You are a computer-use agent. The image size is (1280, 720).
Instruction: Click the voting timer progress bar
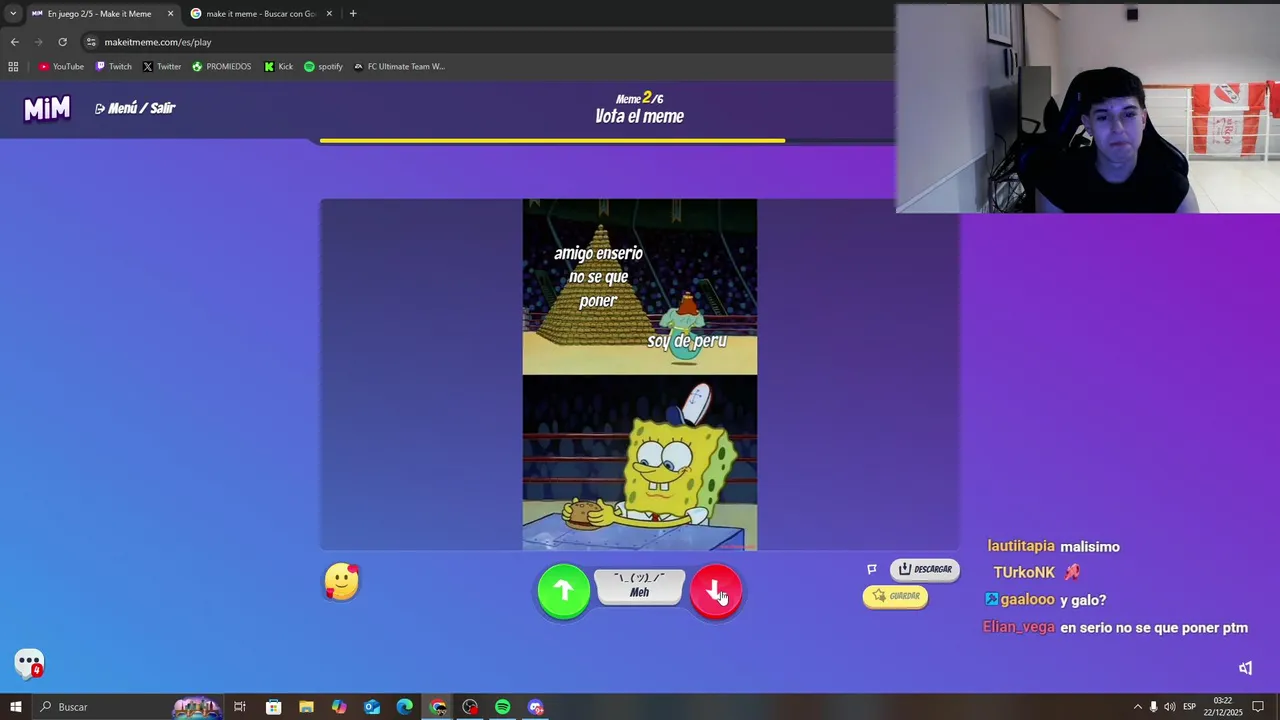tap(607, 141)
